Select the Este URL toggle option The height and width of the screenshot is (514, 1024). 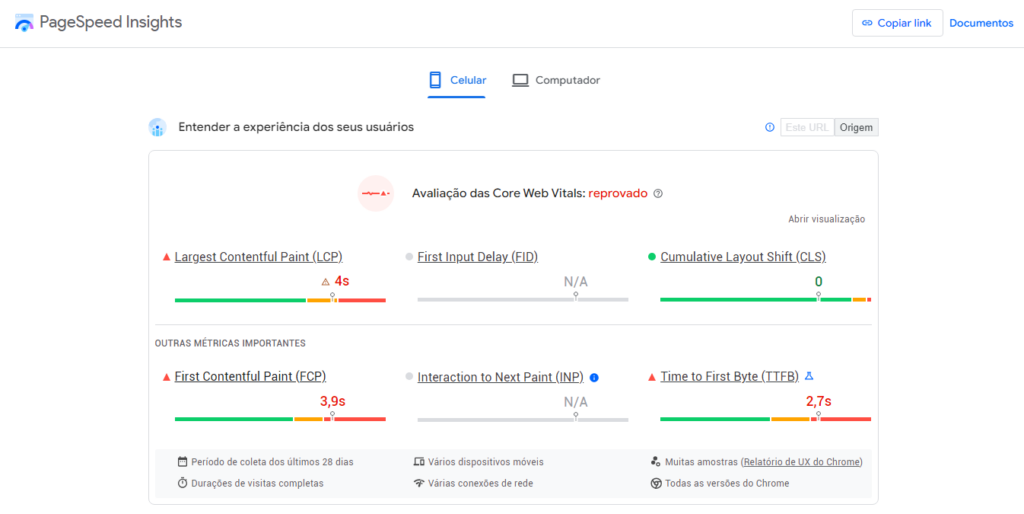click(x=807, y=127)
